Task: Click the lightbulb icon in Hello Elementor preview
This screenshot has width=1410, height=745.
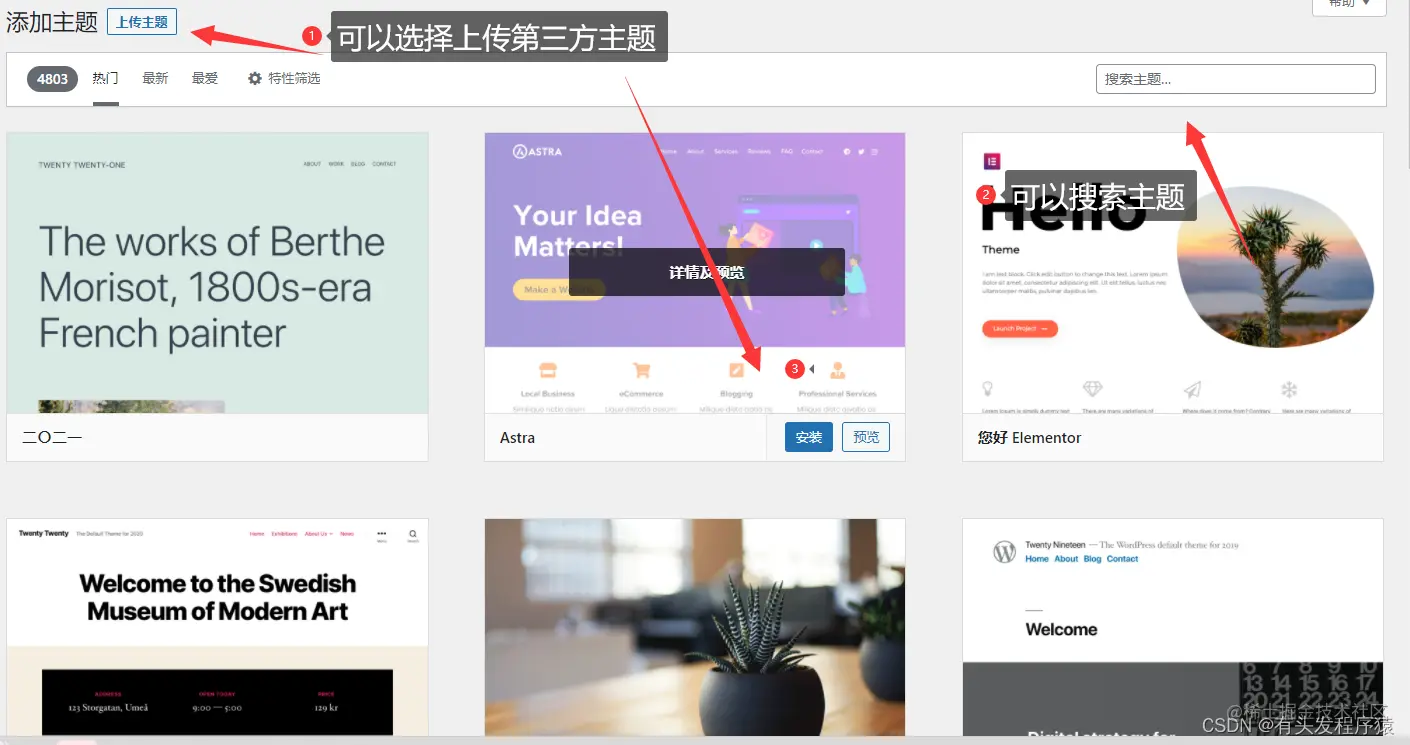Action: click(987, 389)
